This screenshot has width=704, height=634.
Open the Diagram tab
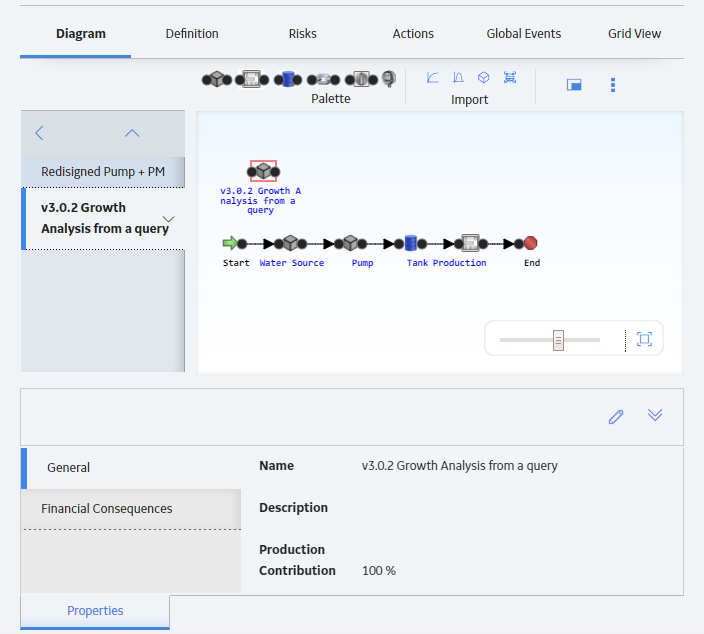(x=81, y=34)
